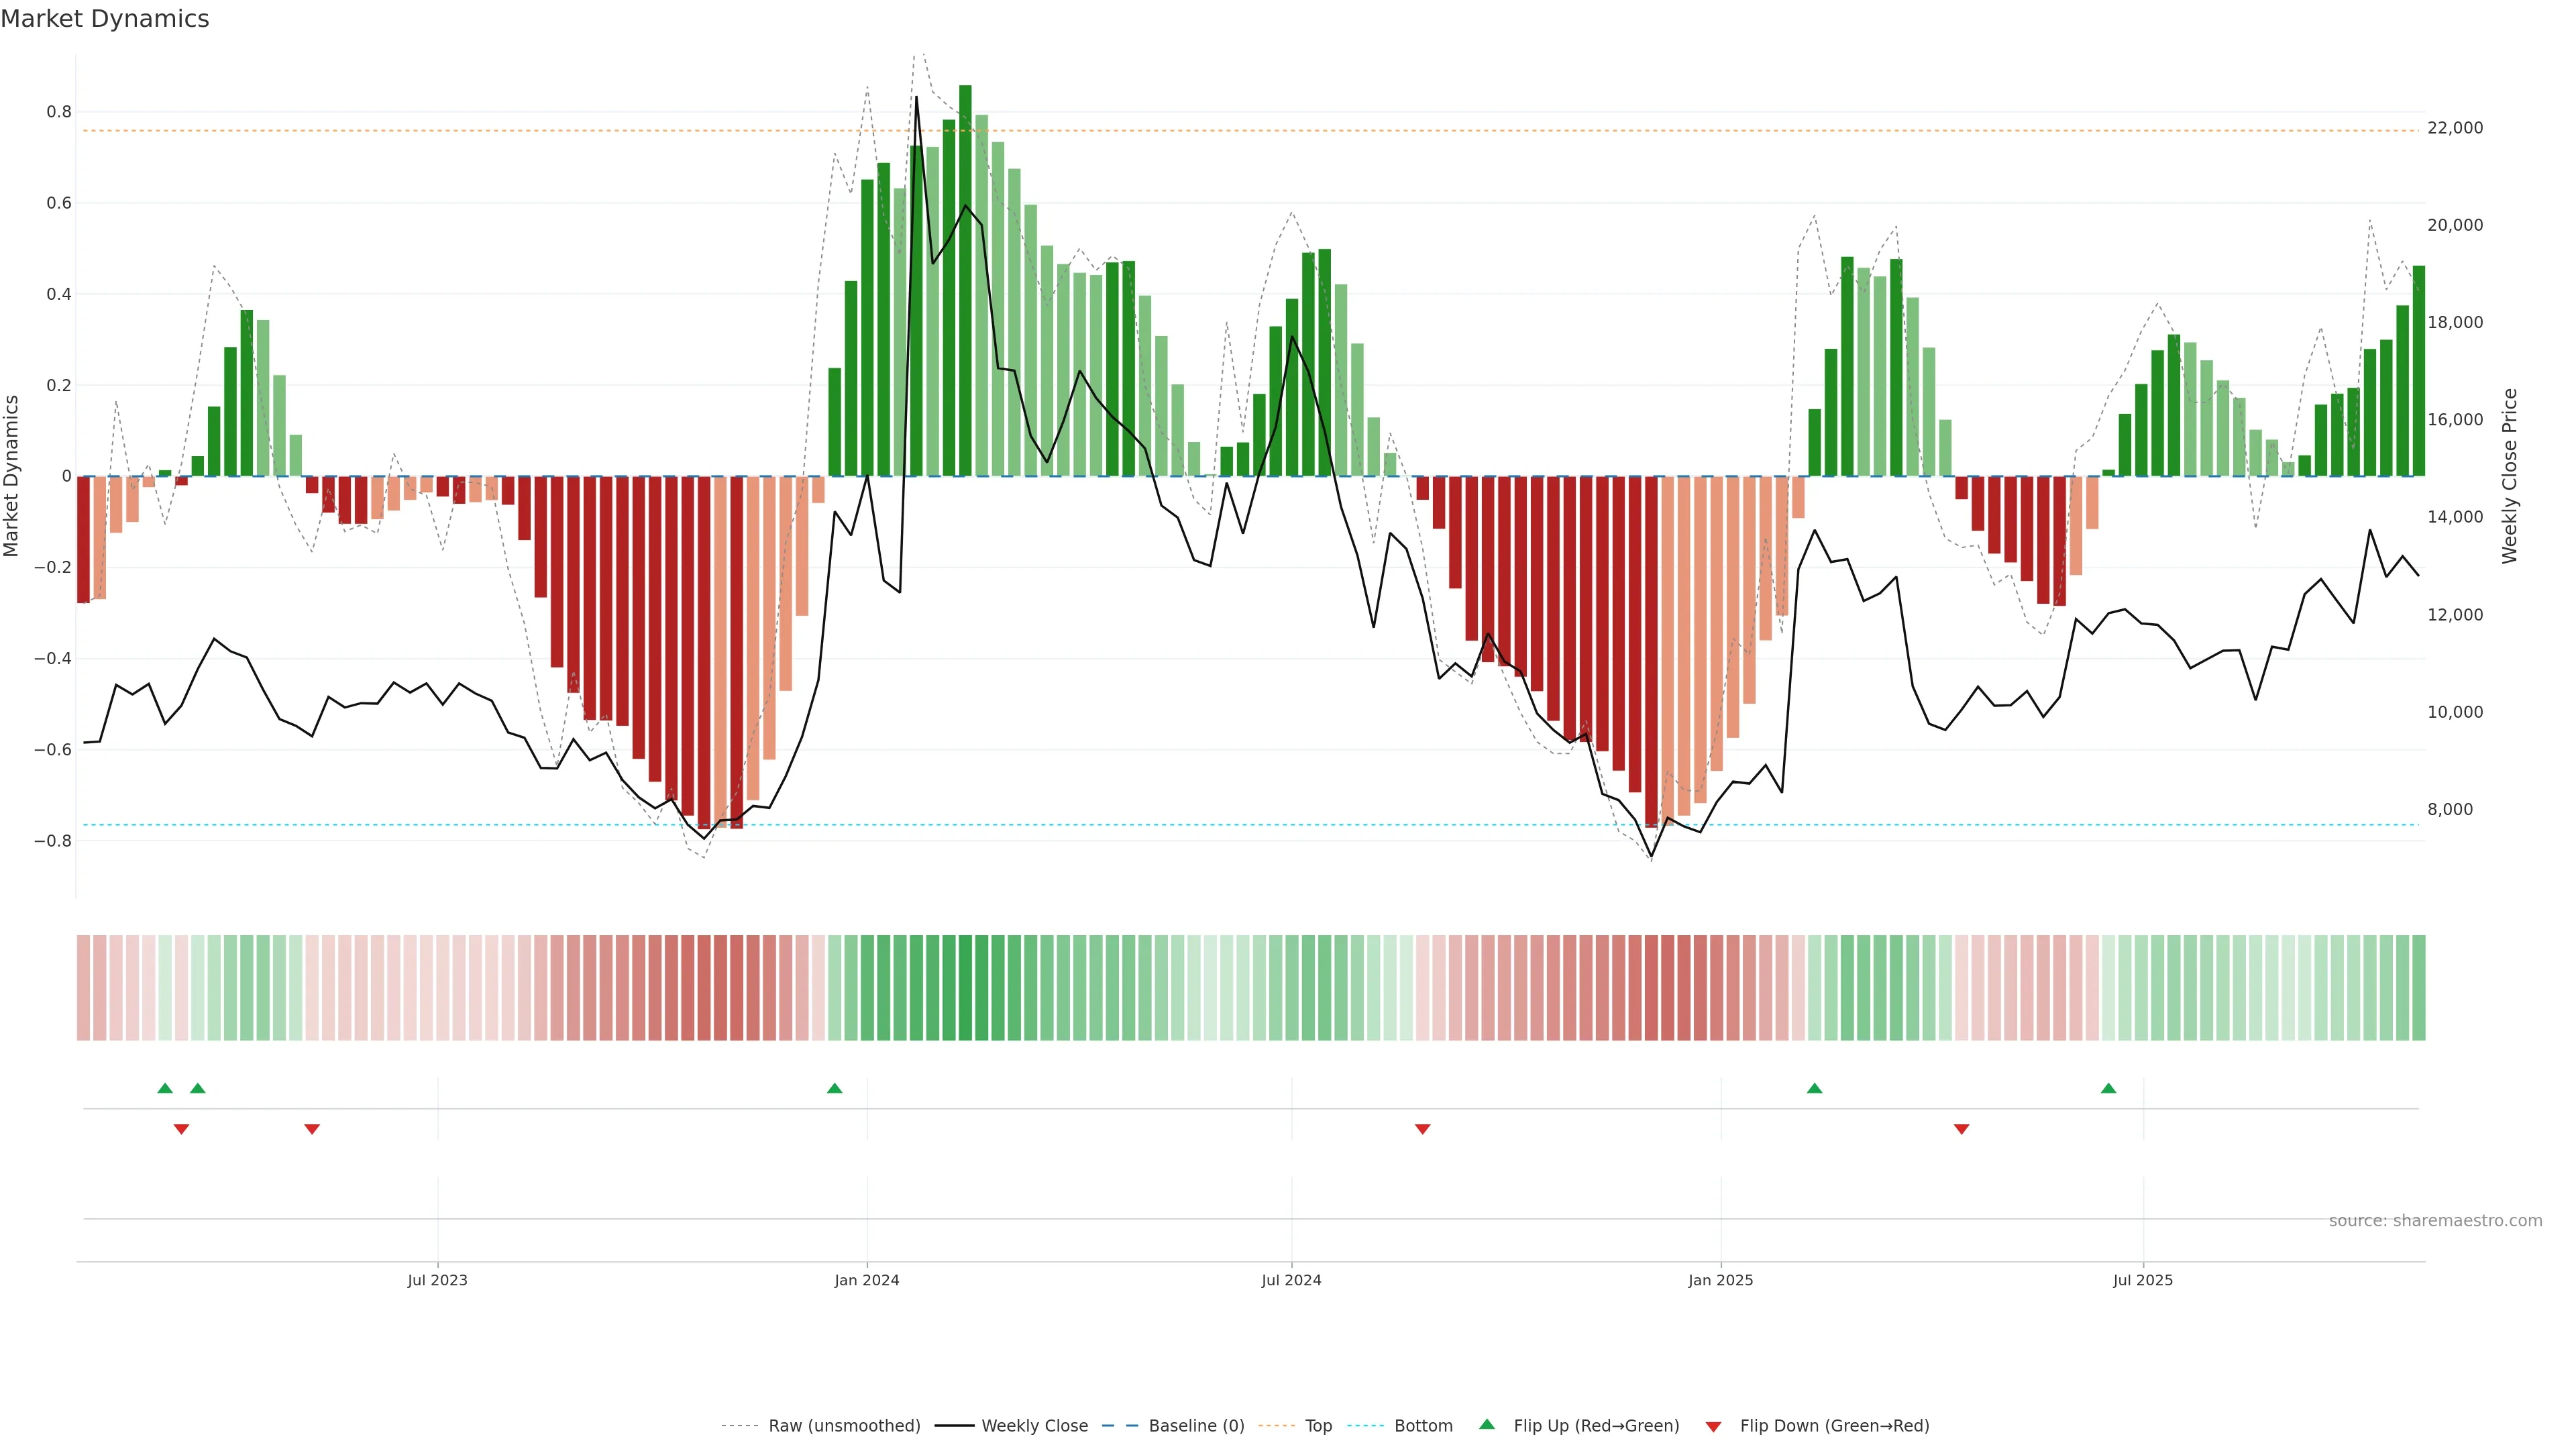This screenshot has width=2576, height=1449.
Task: Click the Flip Up marker after Jan 2025
Action: pos(1814,1088)
